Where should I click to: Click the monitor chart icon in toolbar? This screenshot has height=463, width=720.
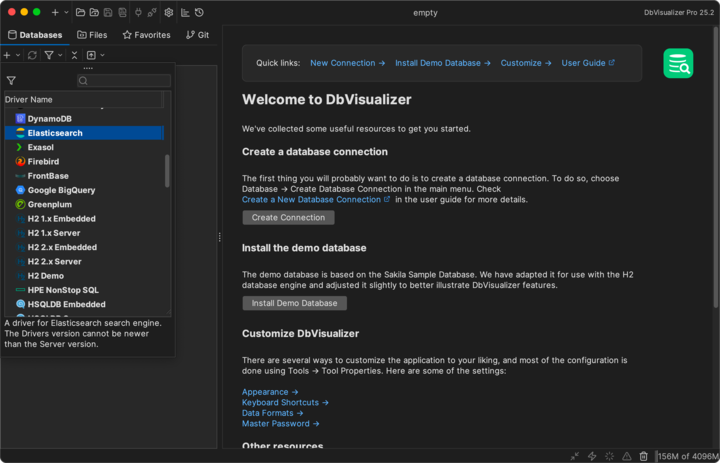point(185,12)
